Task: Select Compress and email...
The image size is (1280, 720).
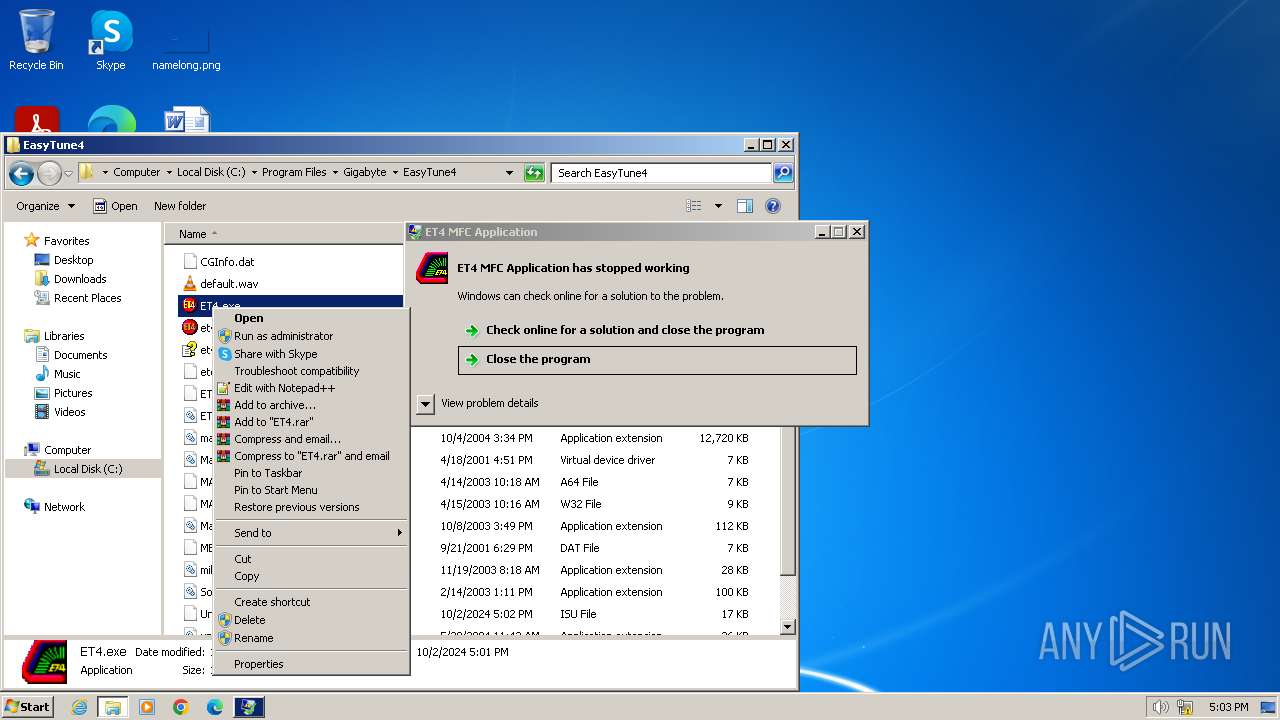Action: (311, 439)
